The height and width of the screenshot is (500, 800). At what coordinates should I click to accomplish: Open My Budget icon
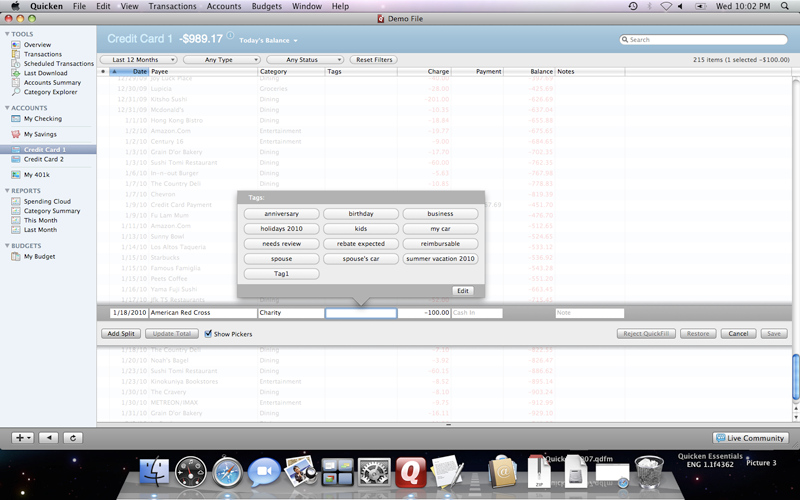tap(16, 256)
